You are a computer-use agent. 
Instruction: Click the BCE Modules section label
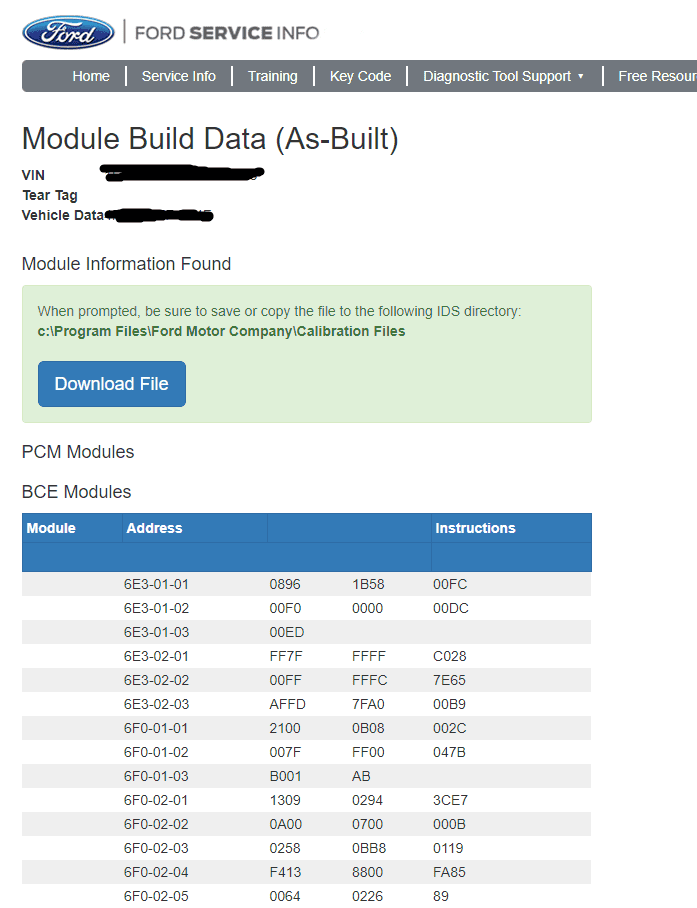click(x=78, y=492)
